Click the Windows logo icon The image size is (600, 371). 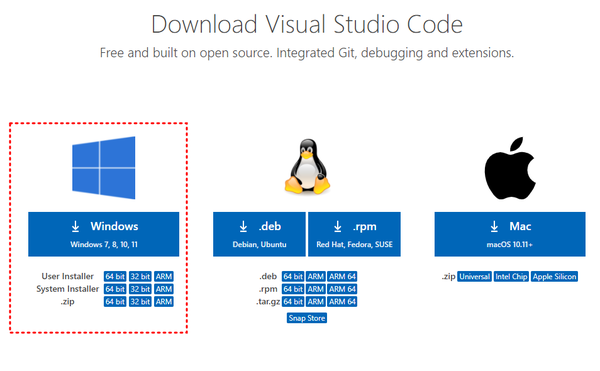[x=104, y=168]
